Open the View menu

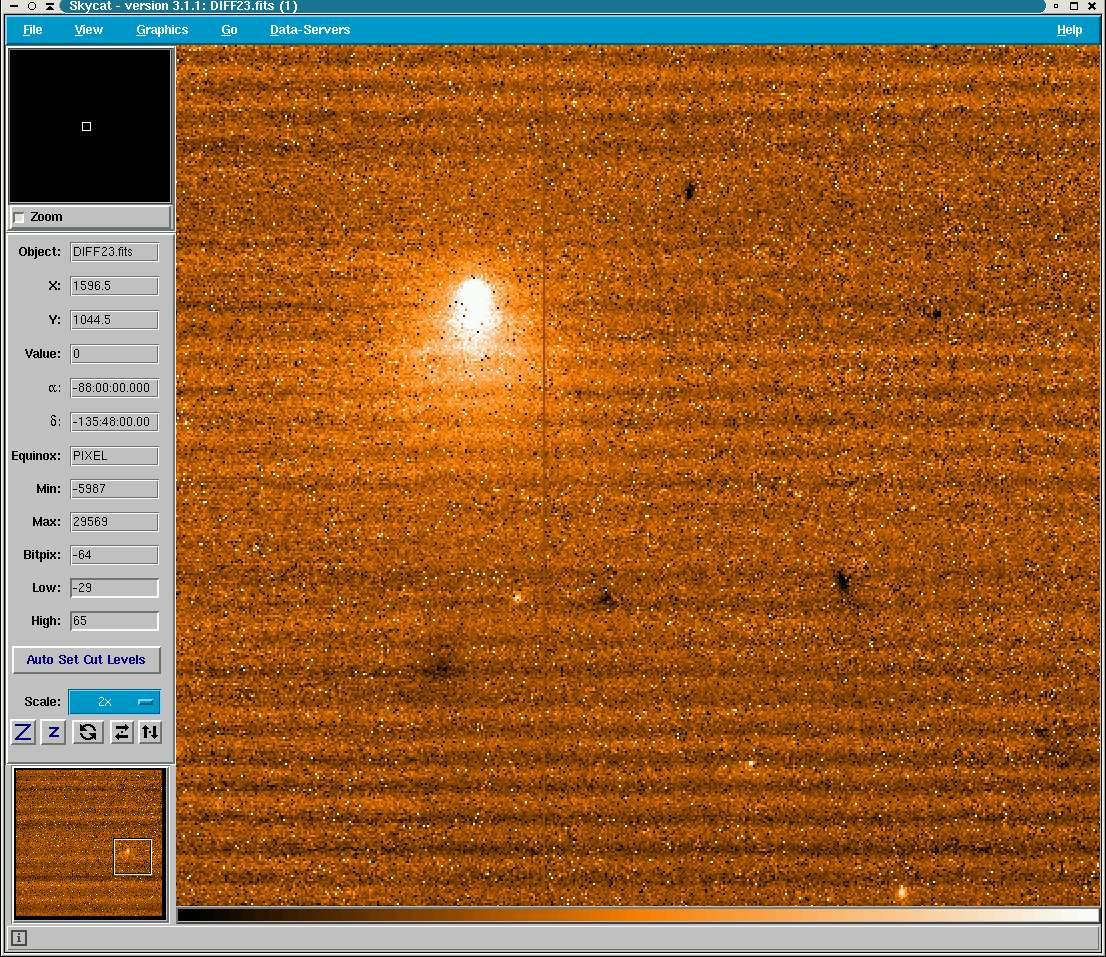89,30
